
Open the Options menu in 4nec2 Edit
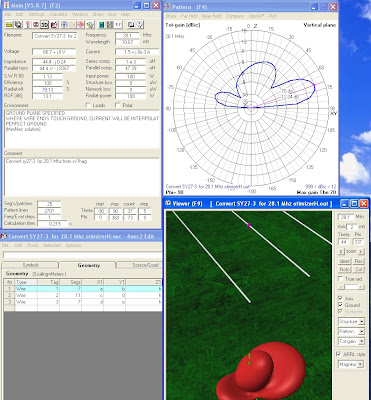73,245
